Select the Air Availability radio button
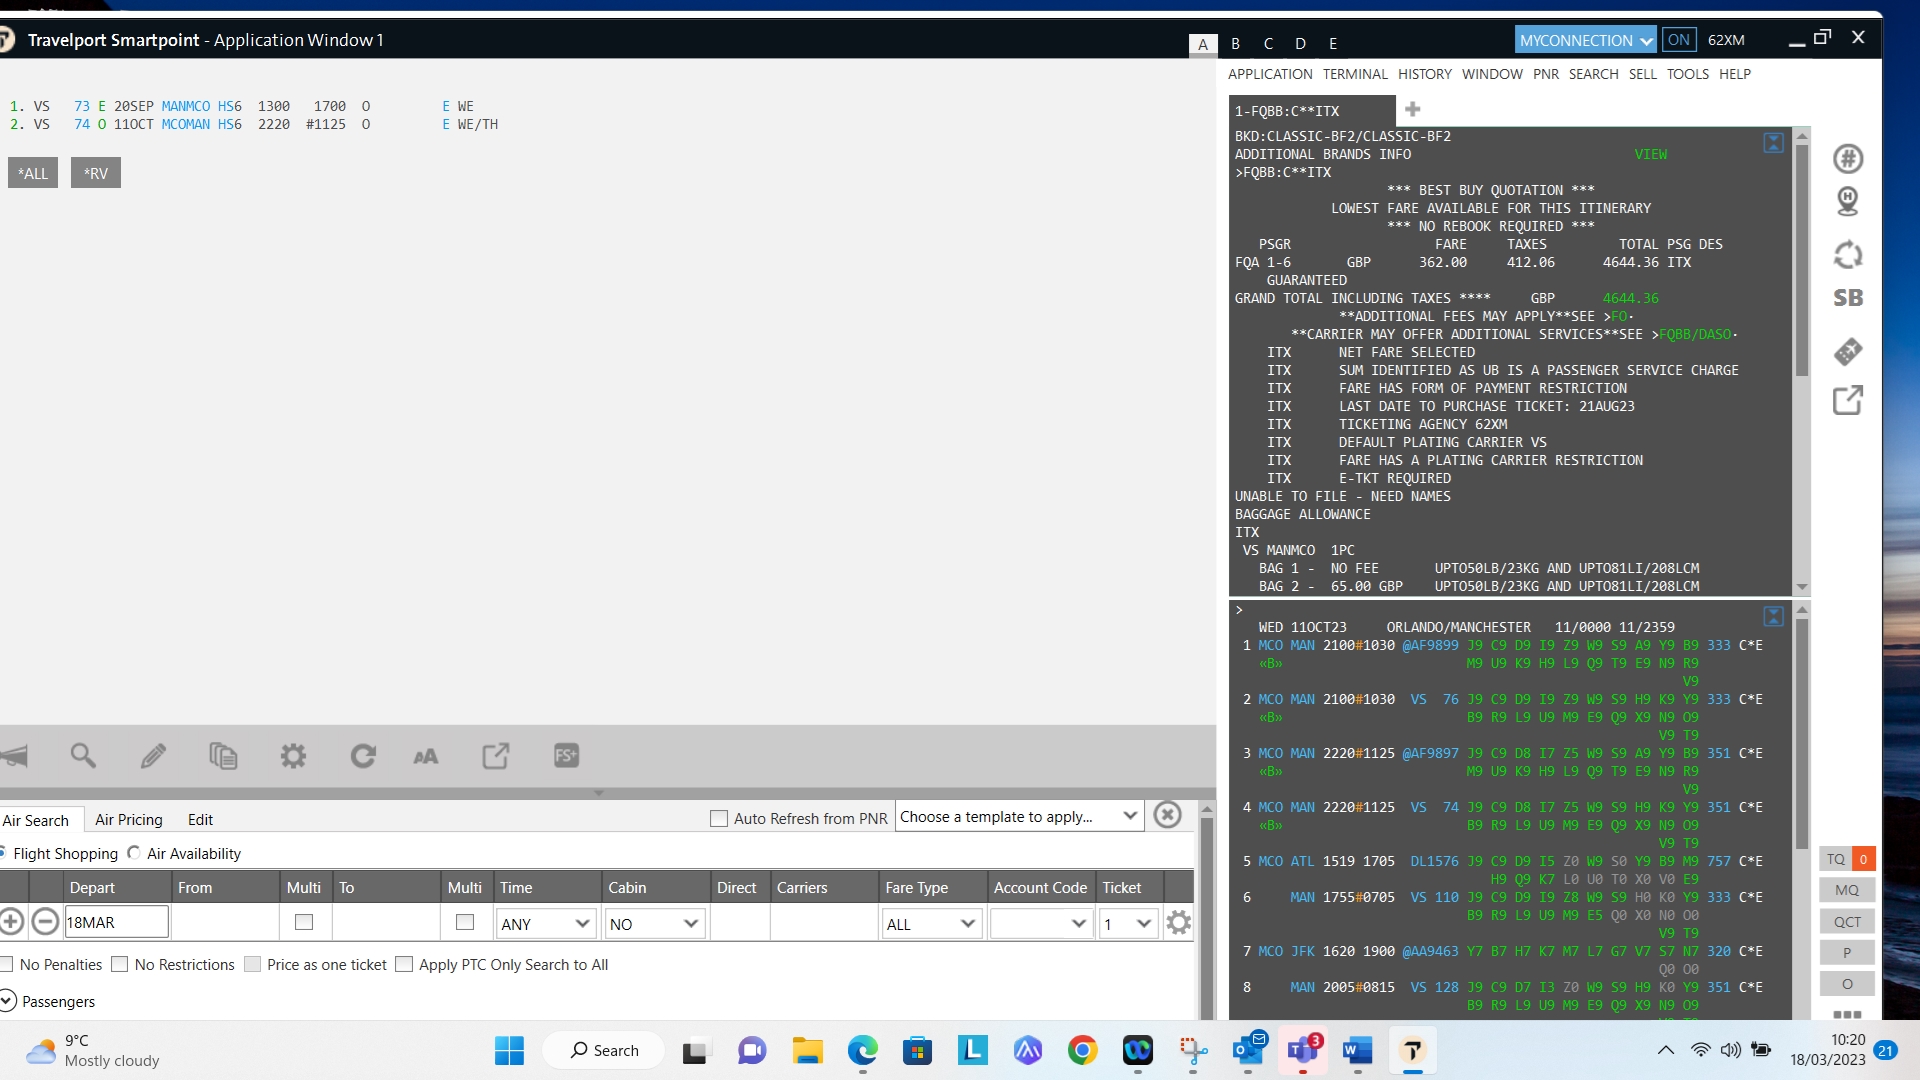Image resolution: width=1920 pixels, height=1080 pixels. [x=134, y=853]
